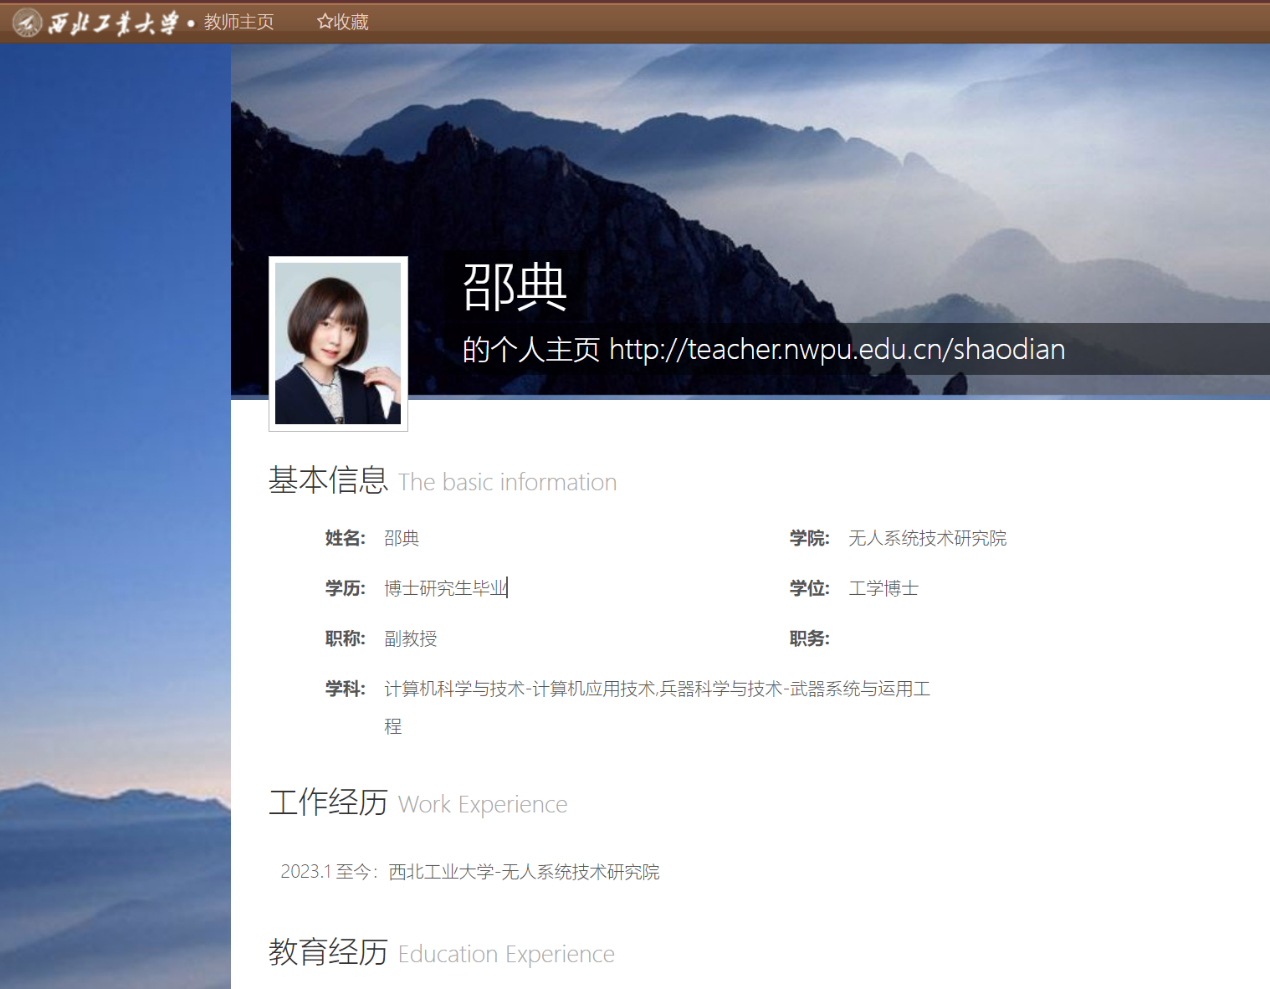The height and width of the screenshot is (989, 1270).
Task: Click the 邵典 value next to 姓名
Action: pyautogui.click(x=401, y=538)
